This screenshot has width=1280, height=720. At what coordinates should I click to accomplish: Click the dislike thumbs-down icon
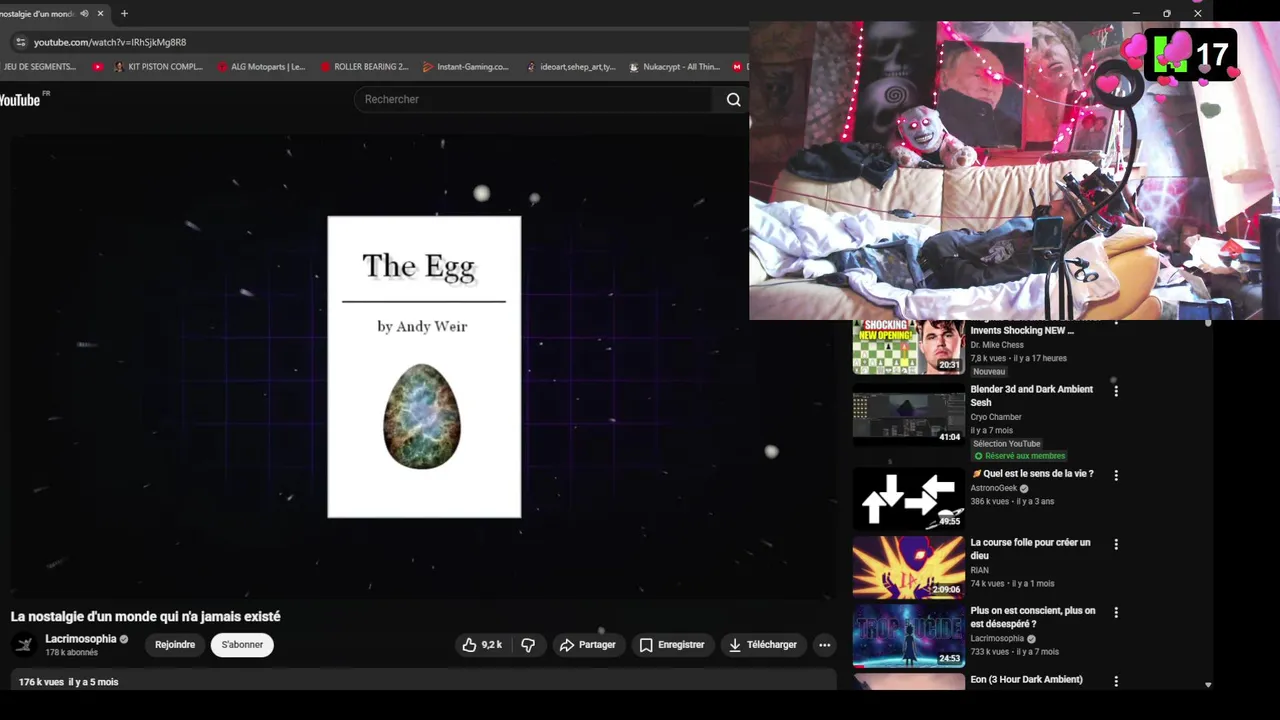[528, 645]
